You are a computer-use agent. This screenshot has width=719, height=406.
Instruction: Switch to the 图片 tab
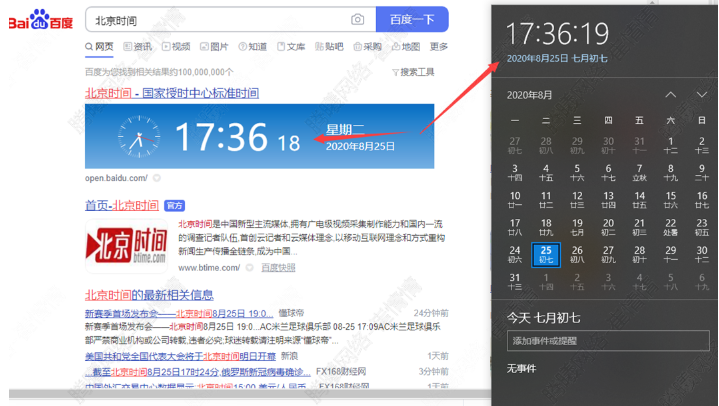[213, 46]
